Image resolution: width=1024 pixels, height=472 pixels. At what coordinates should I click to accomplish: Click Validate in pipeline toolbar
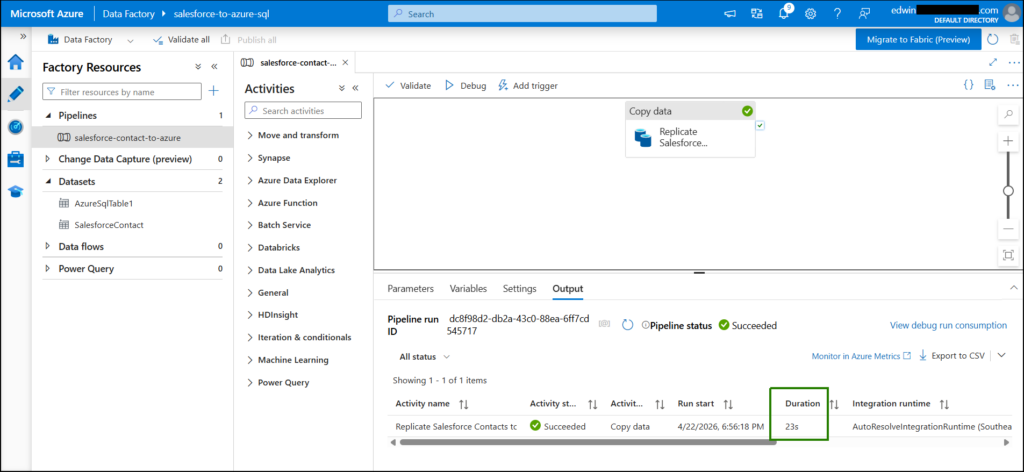pyautogui.click(x=408, y=86)
